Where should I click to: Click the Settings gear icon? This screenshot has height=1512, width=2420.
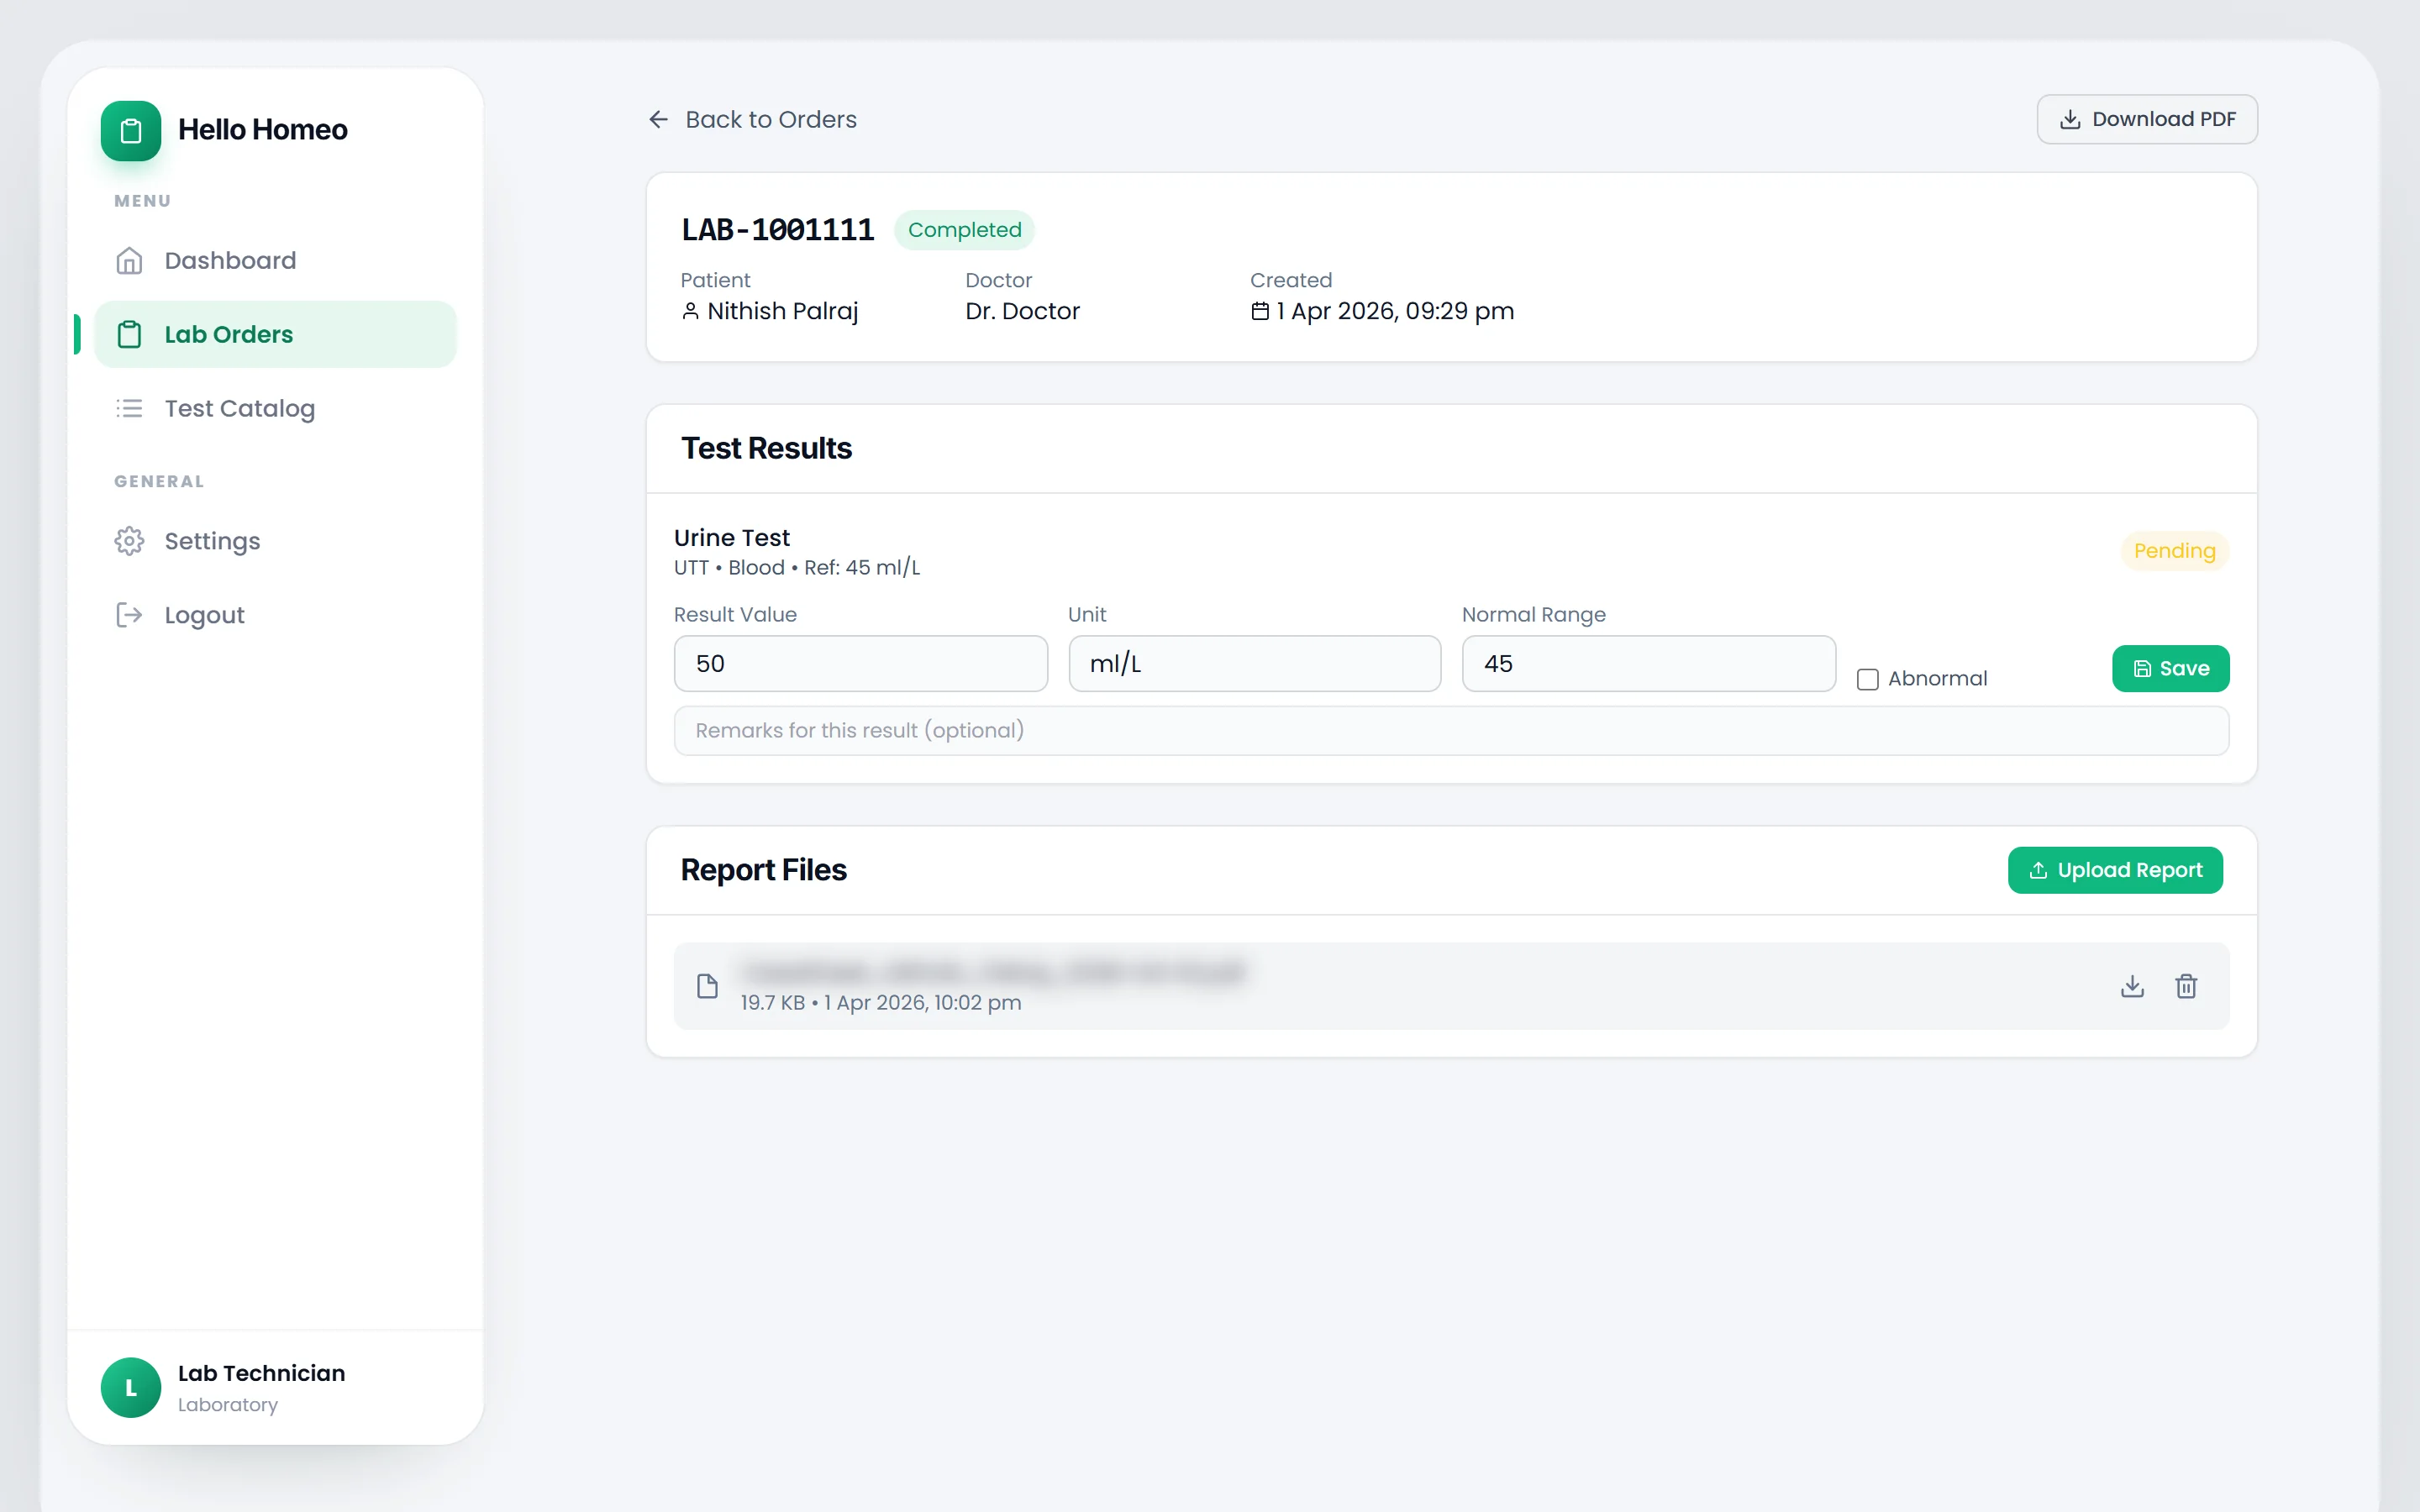[129, 541]
